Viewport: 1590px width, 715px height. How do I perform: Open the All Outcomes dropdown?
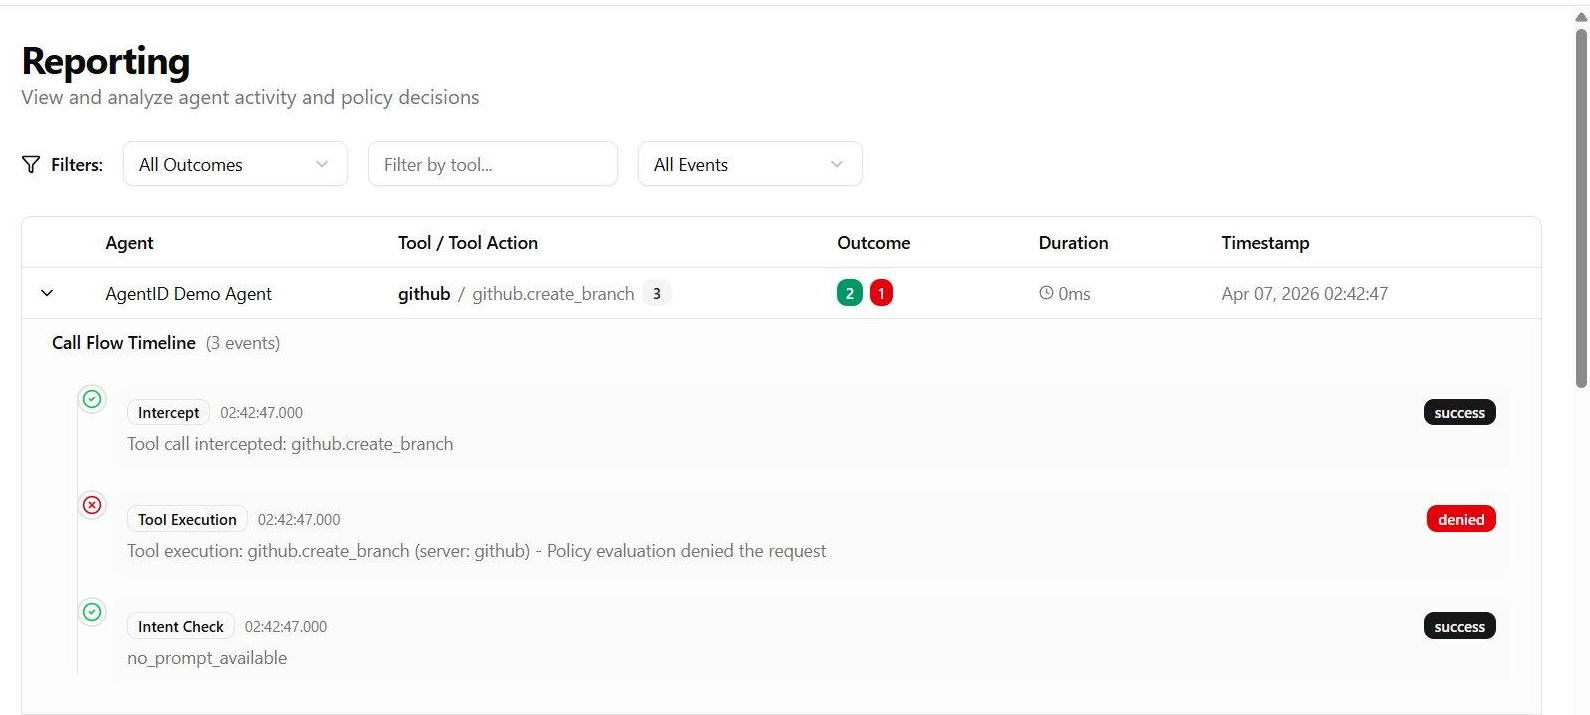coord(235,164)
